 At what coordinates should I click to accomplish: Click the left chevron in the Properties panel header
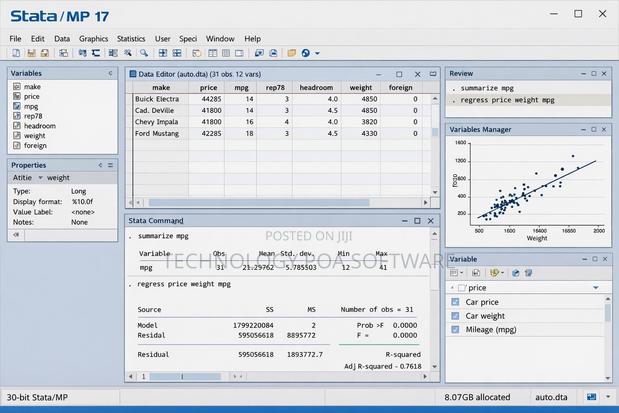100,165
